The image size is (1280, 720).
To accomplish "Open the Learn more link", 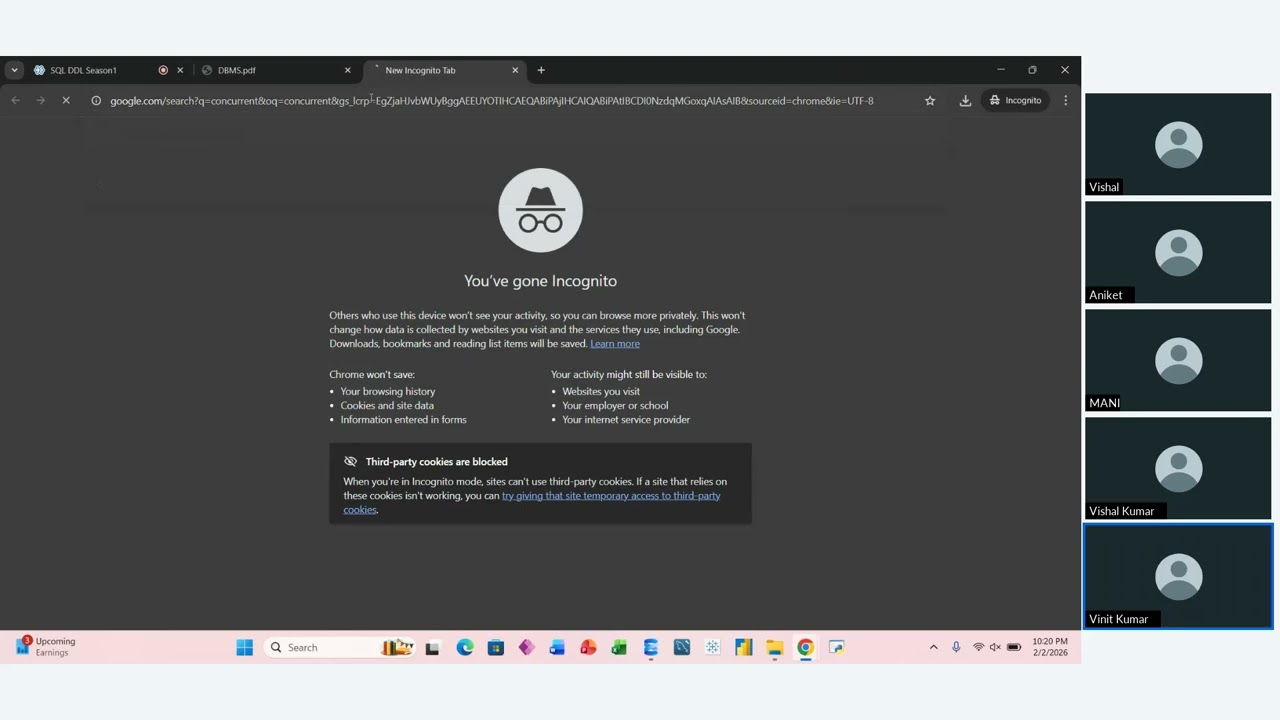I will 615,343.
